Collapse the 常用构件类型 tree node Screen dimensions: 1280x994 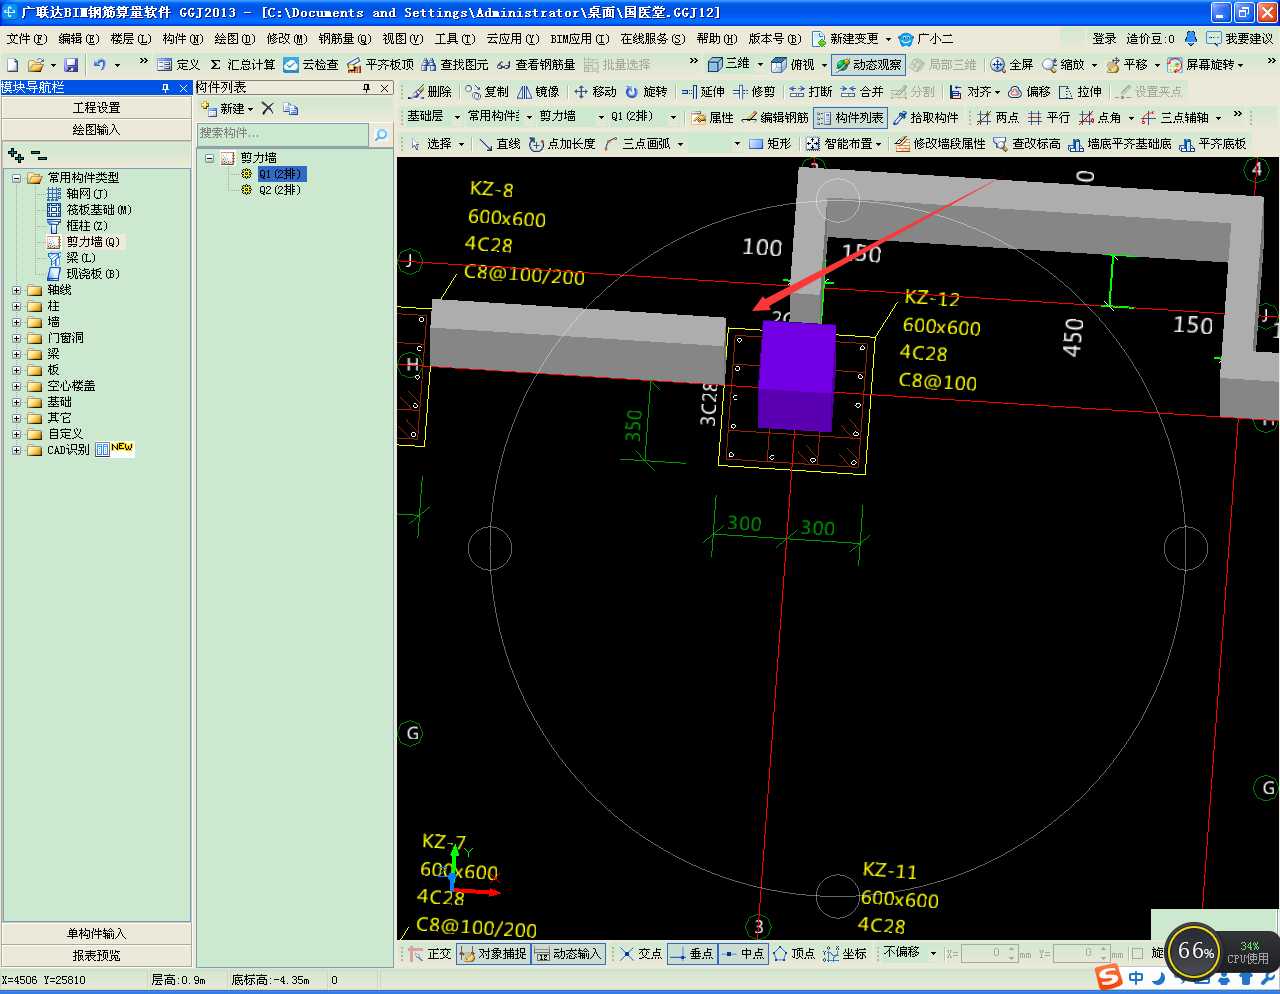tap(16, 178)
